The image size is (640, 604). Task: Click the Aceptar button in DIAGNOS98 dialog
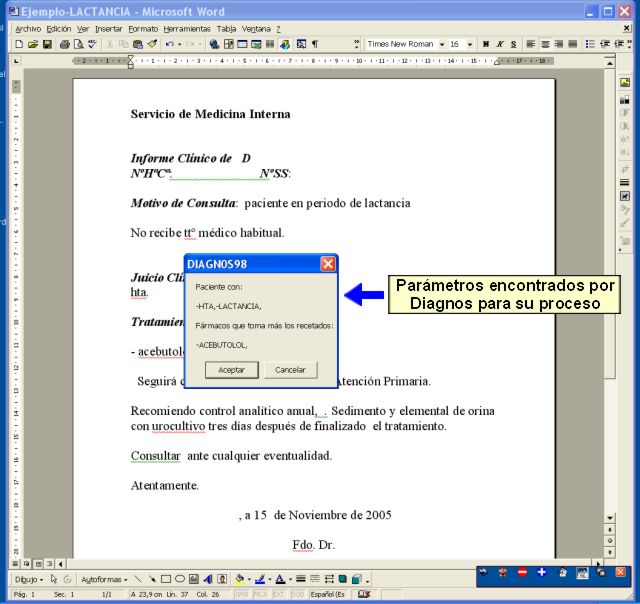tap(231, 370)
